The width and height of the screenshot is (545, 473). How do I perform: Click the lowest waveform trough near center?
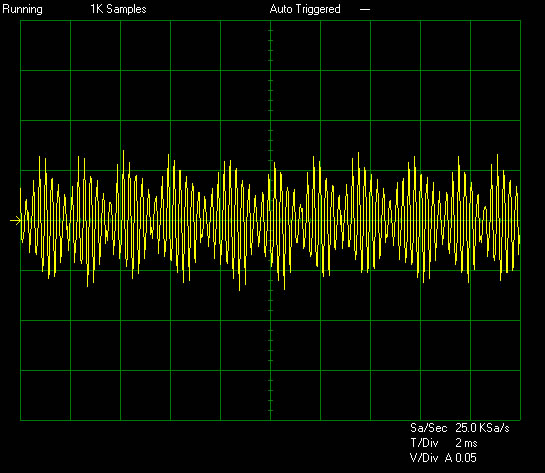point(285,288)
